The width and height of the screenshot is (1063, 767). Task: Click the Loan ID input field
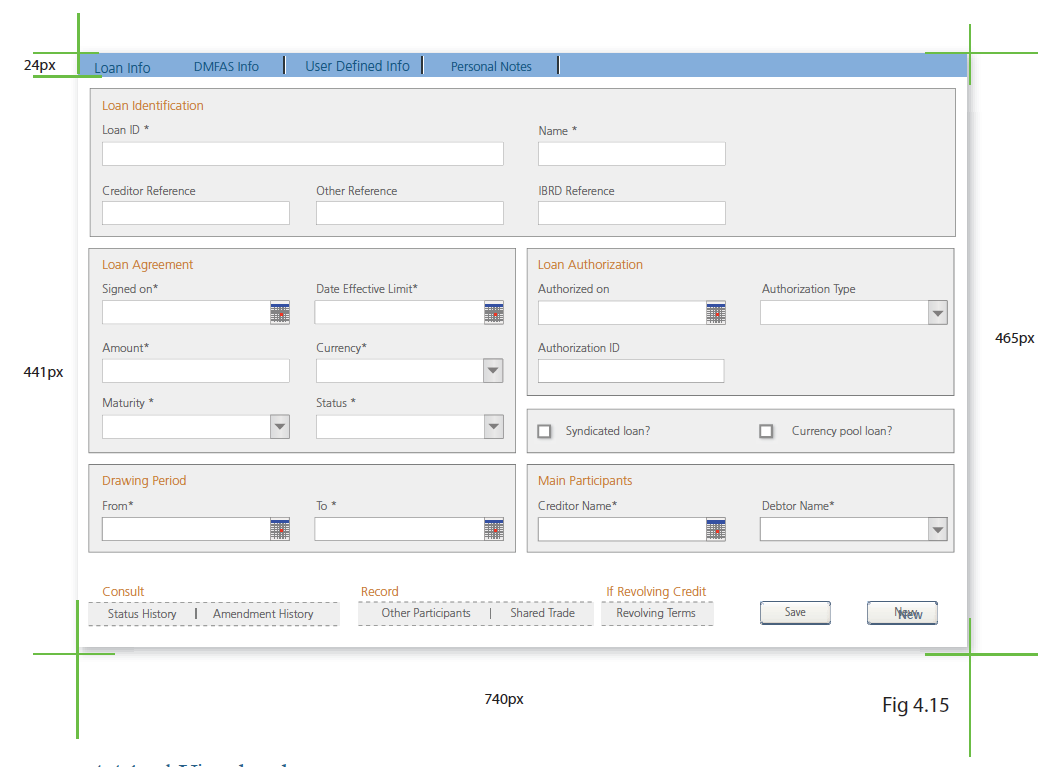pos(302,154)
